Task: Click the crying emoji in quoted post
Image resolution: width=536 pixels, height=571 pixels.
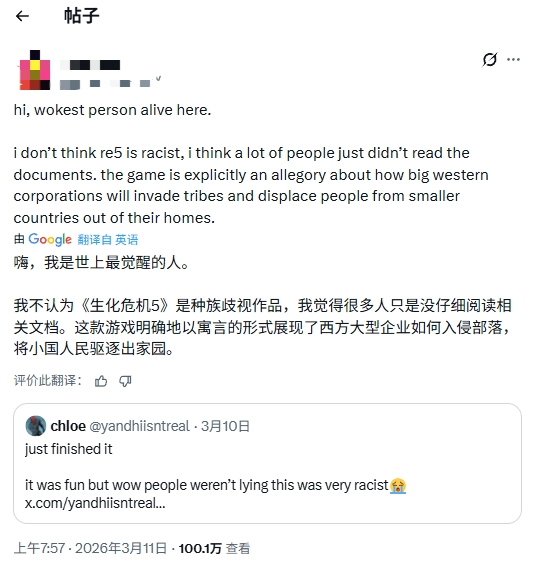Action: 398,485
